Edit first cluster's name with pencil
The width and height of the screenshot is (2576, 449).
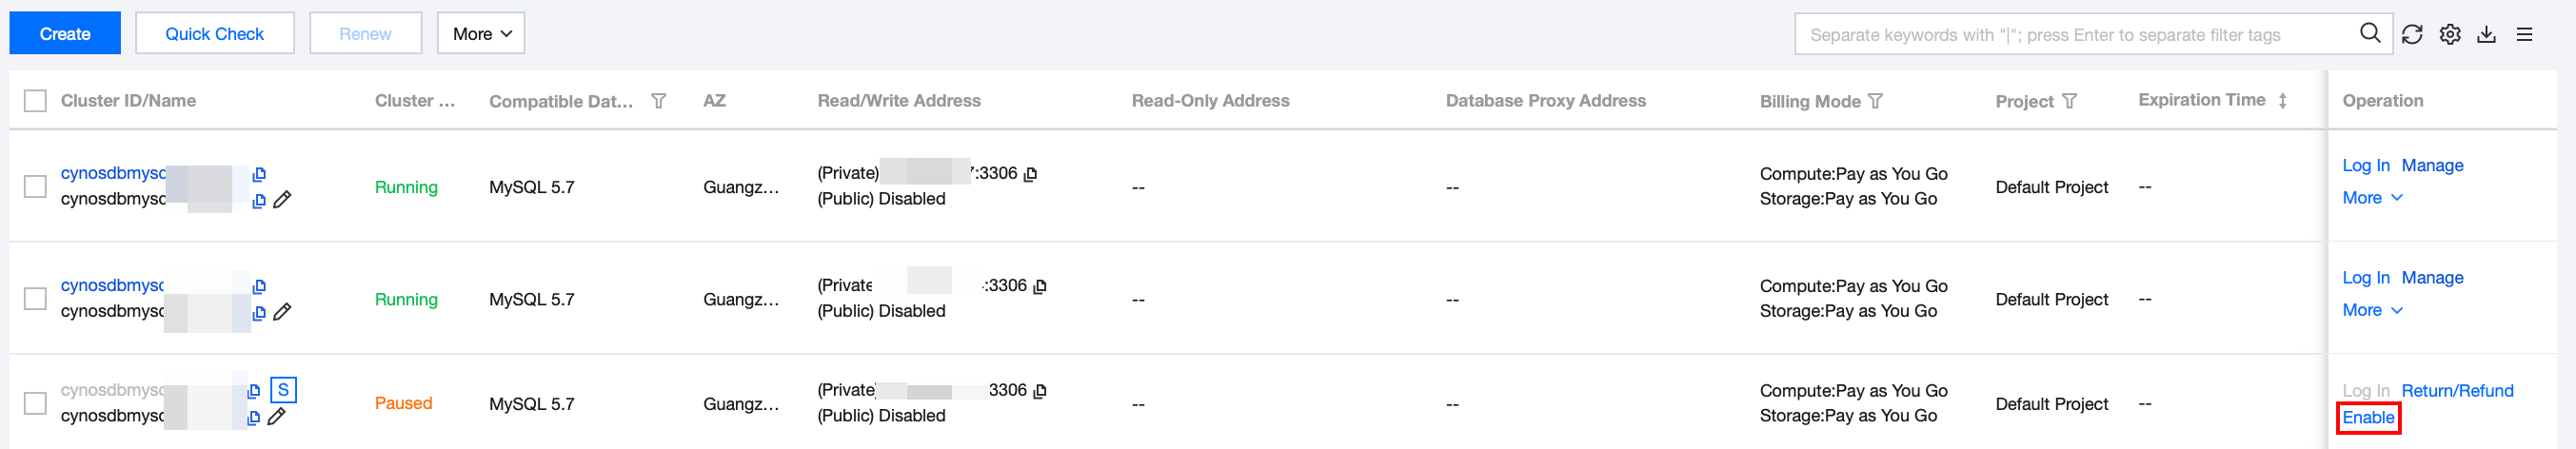point(283,200)
